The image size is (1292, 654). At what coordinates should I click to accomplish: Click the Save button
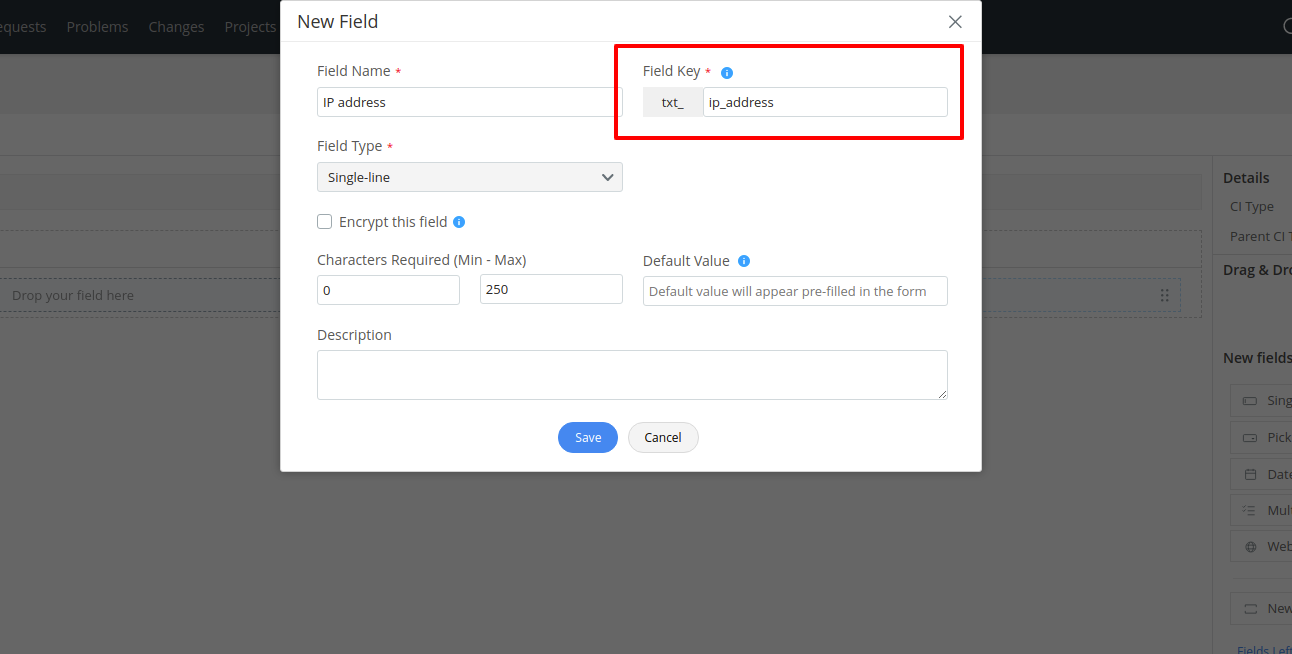tap(587, 437)
